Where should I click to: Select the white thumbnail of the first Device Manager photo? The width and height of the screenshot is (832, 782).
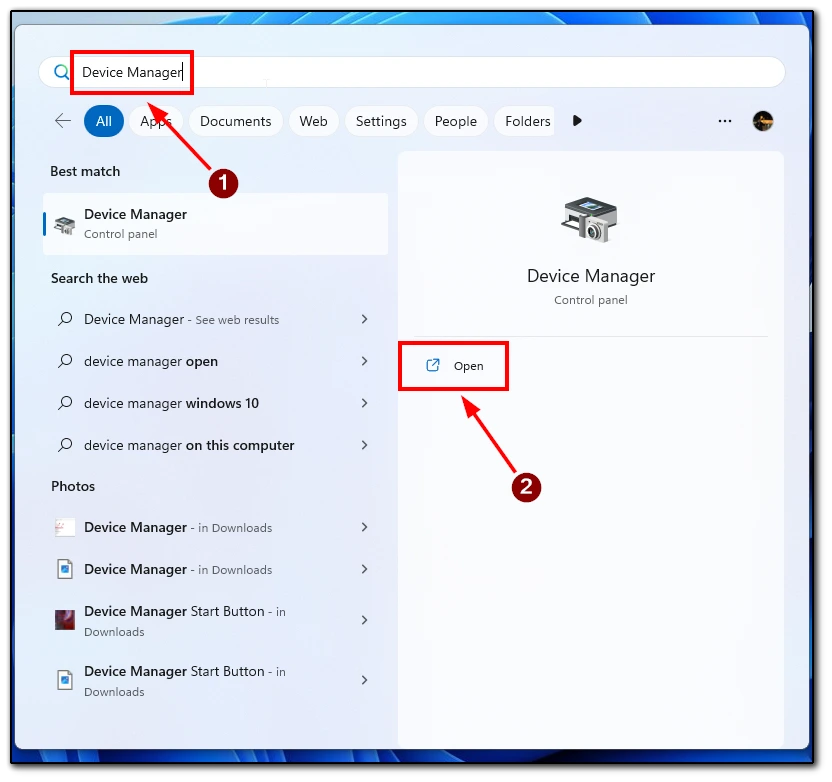[x=65, y=527]
